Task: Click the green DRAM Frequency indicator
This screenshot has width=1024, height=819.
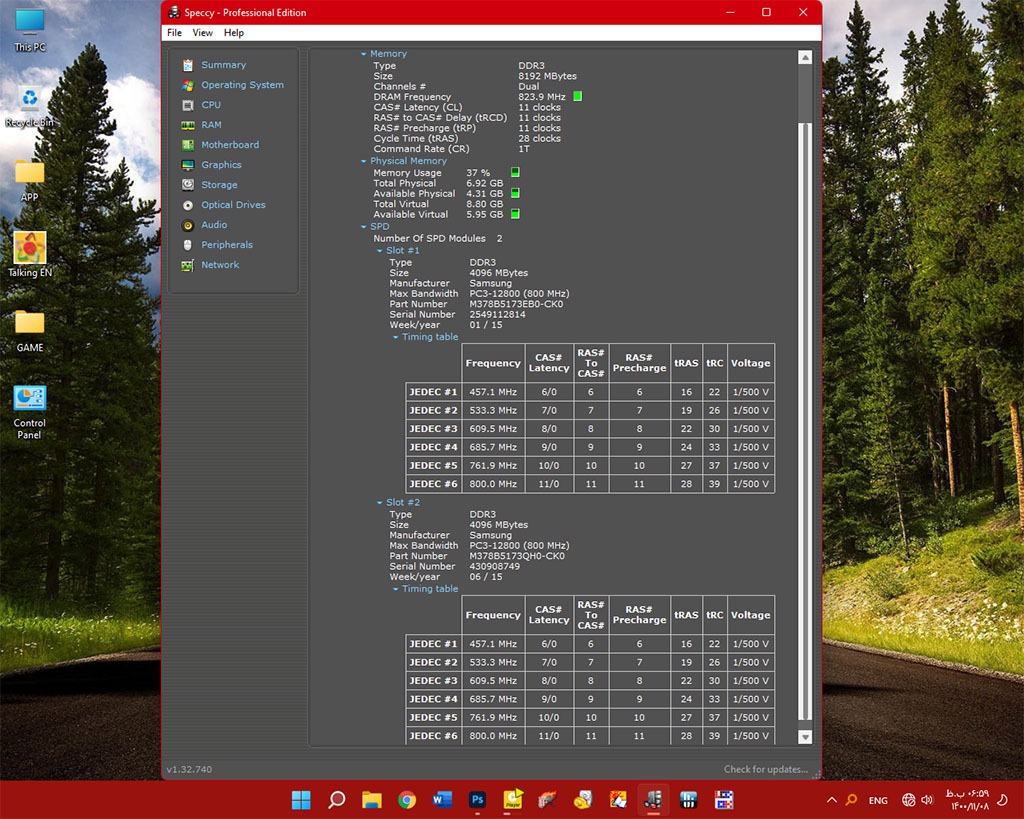Action: click(x=577, y=97)
